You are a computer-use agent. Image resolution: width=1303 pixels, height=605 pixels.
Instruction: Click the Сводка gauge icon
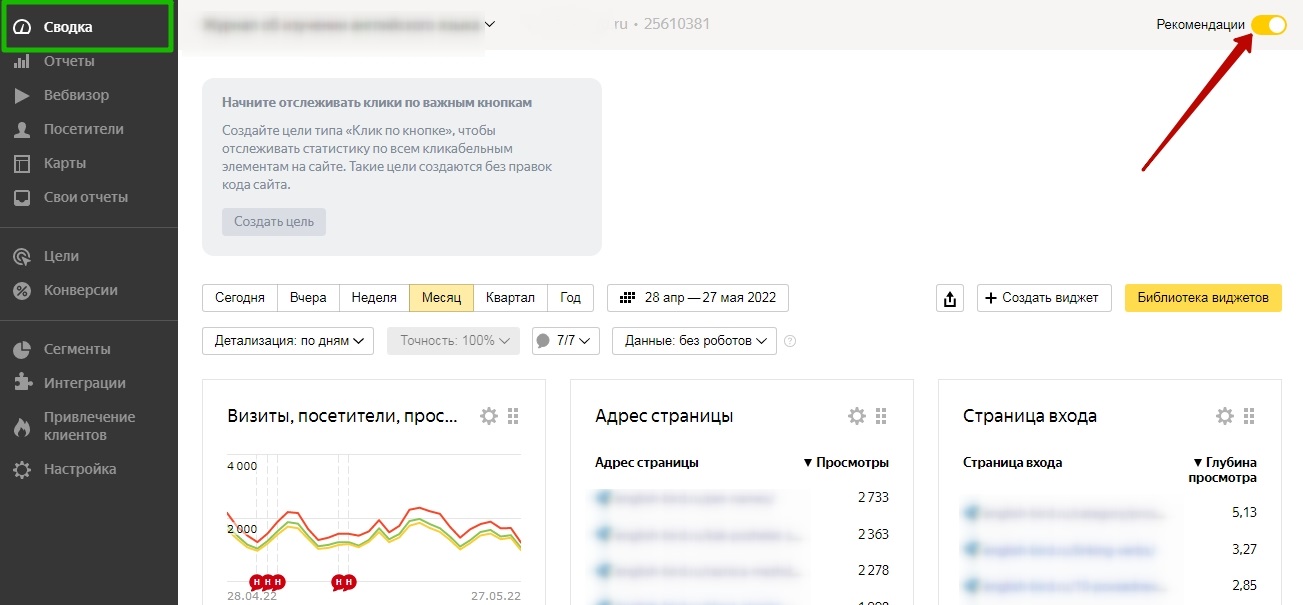coord(22,27)
